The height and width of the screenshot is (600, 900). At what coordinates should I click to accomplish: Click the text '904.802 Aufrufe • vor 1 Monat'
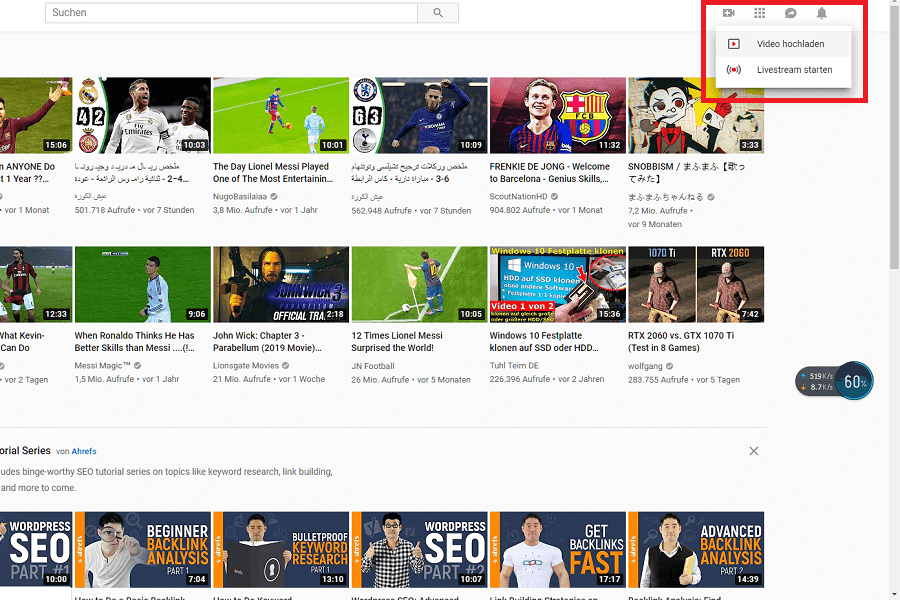tap(546, 210)
